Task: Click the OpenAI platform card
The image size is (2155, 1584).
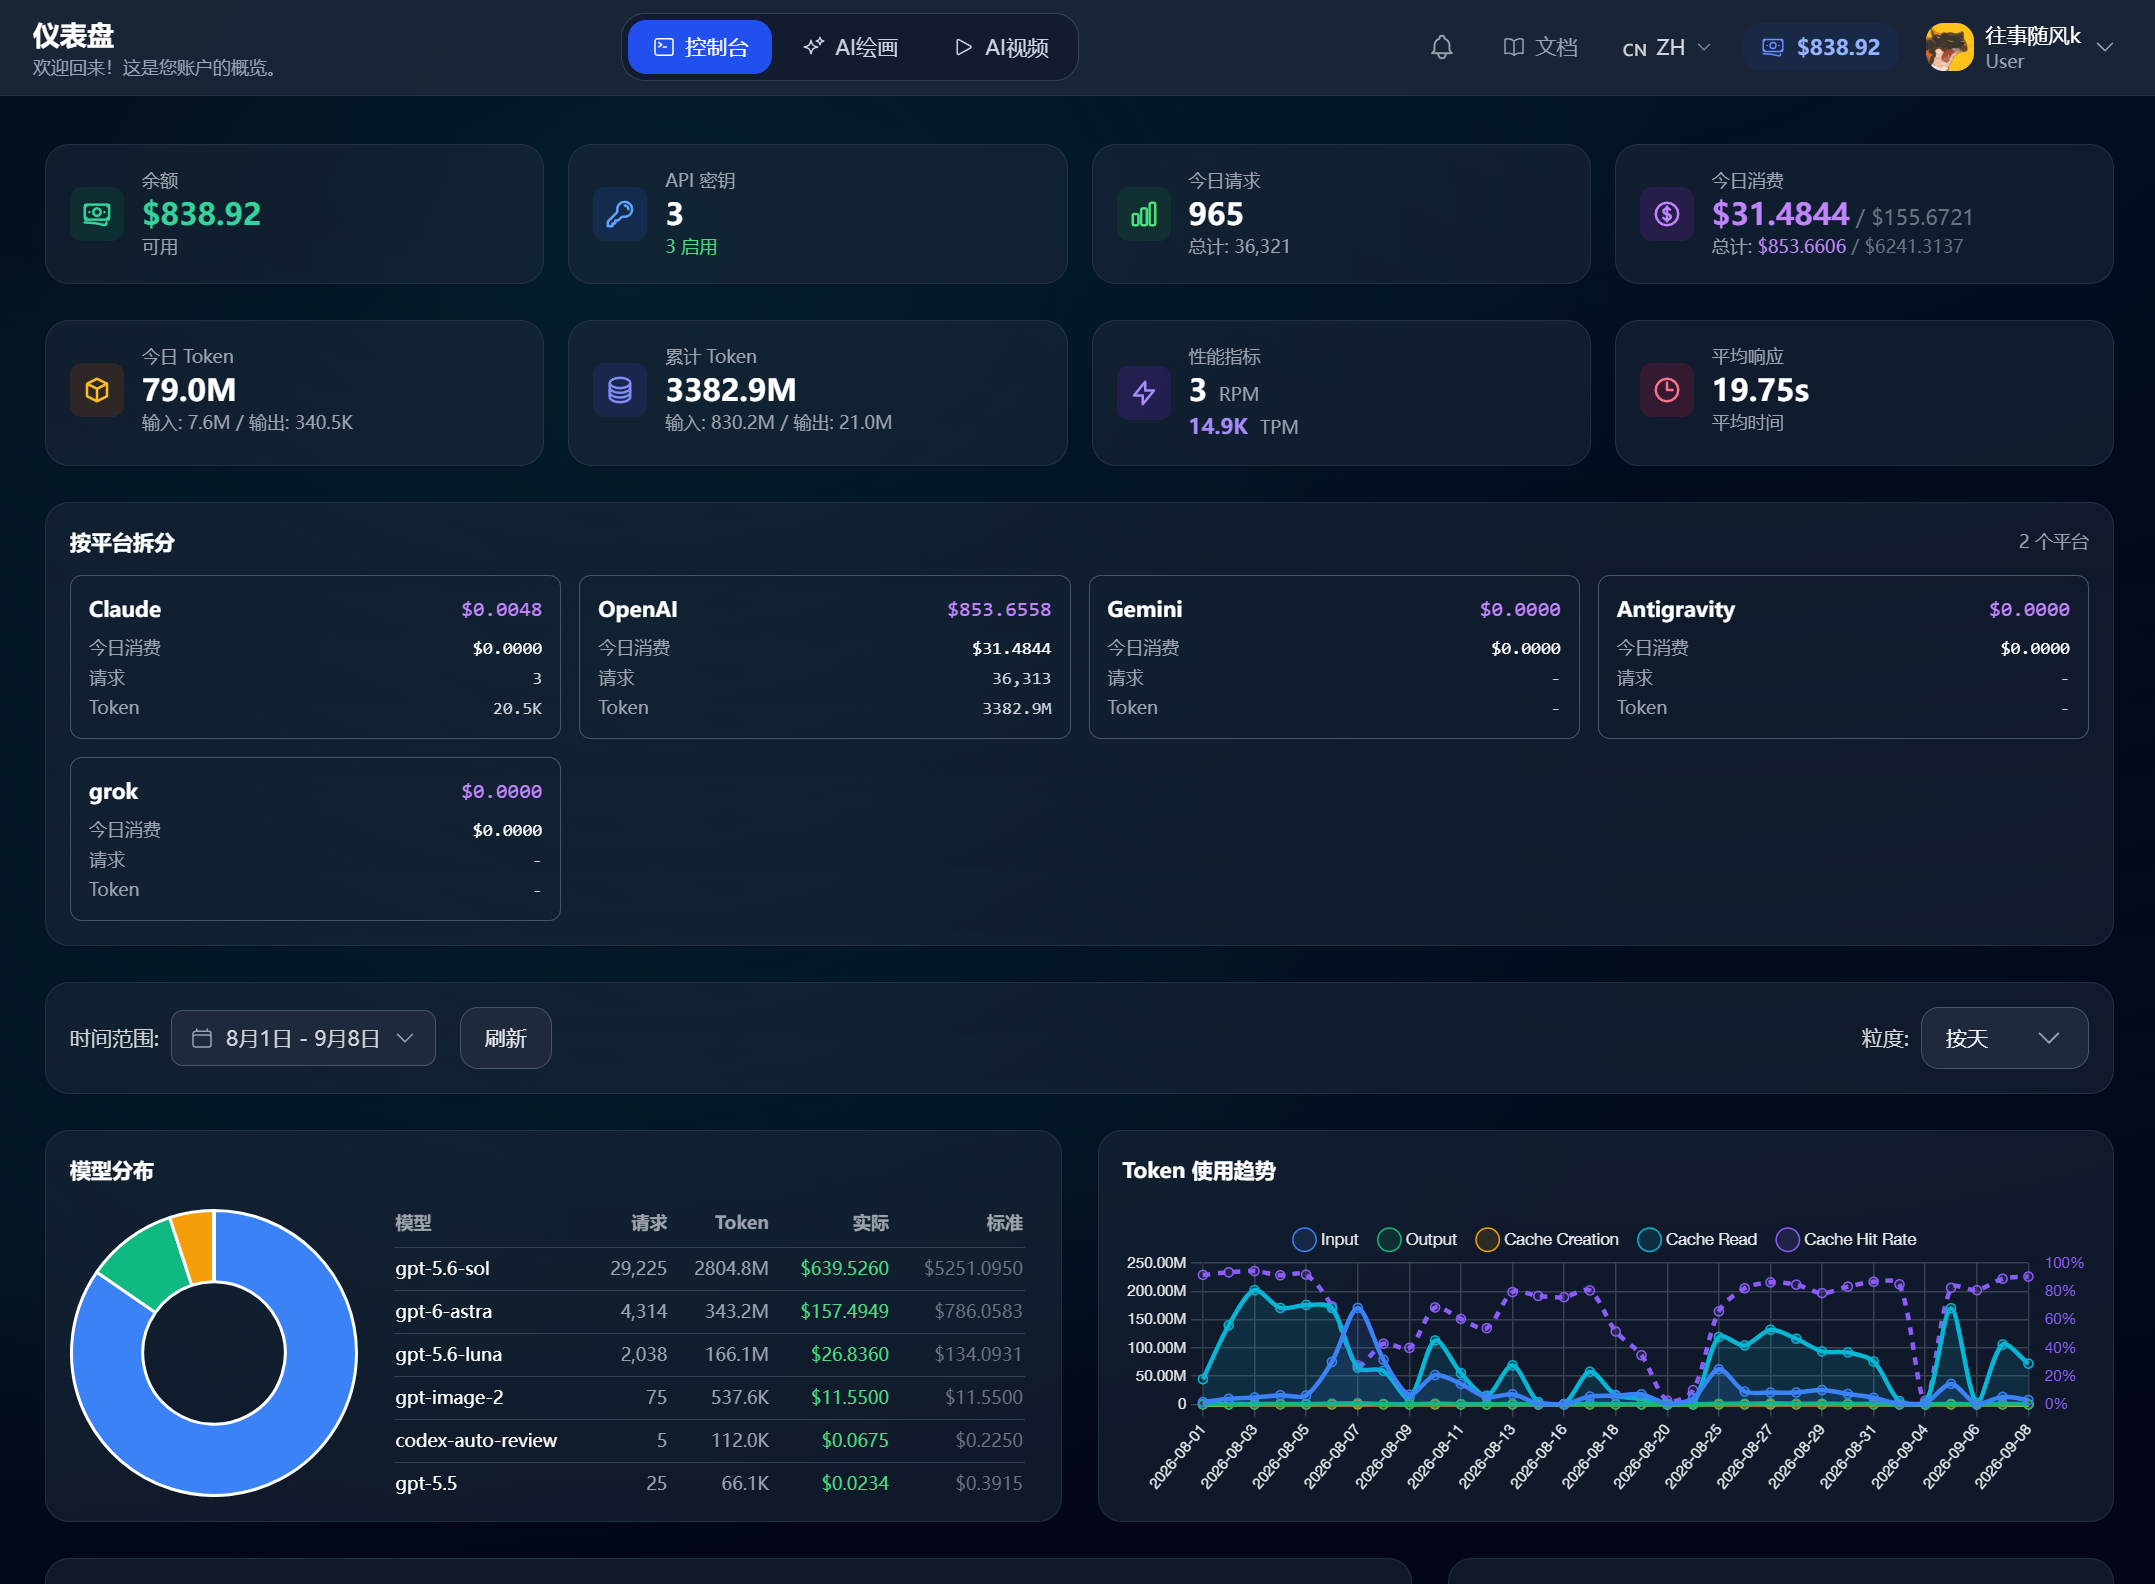Action: tap(824, 657)
